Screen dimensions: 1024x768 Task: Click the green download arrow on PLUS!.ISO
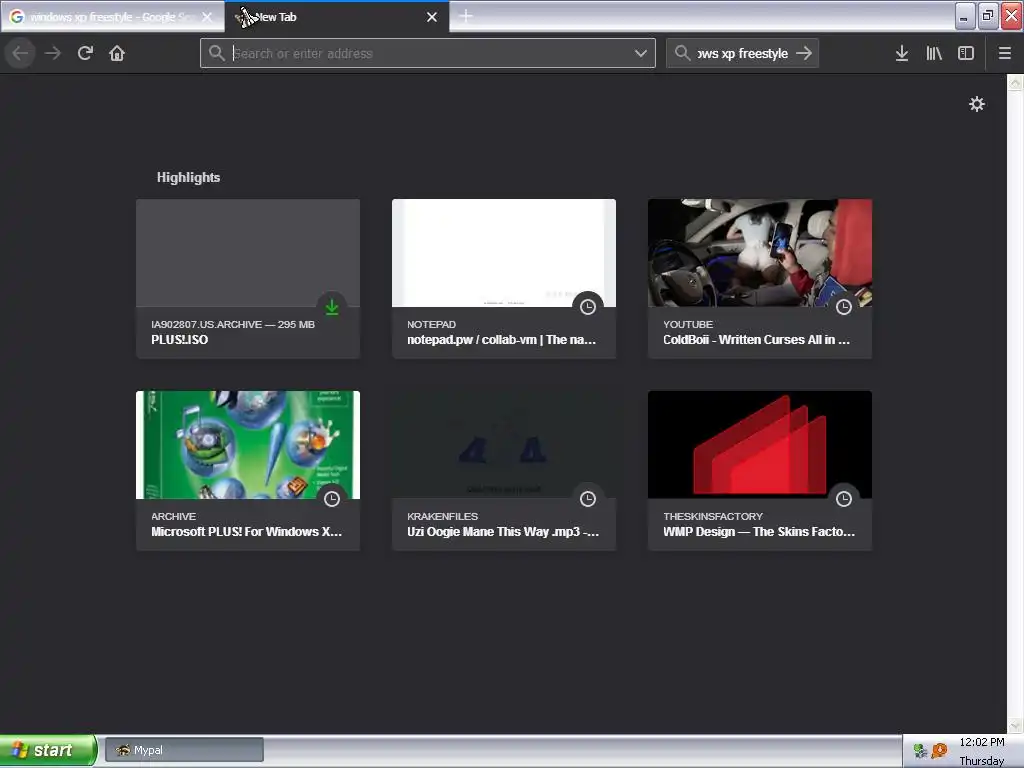(332, 306)
